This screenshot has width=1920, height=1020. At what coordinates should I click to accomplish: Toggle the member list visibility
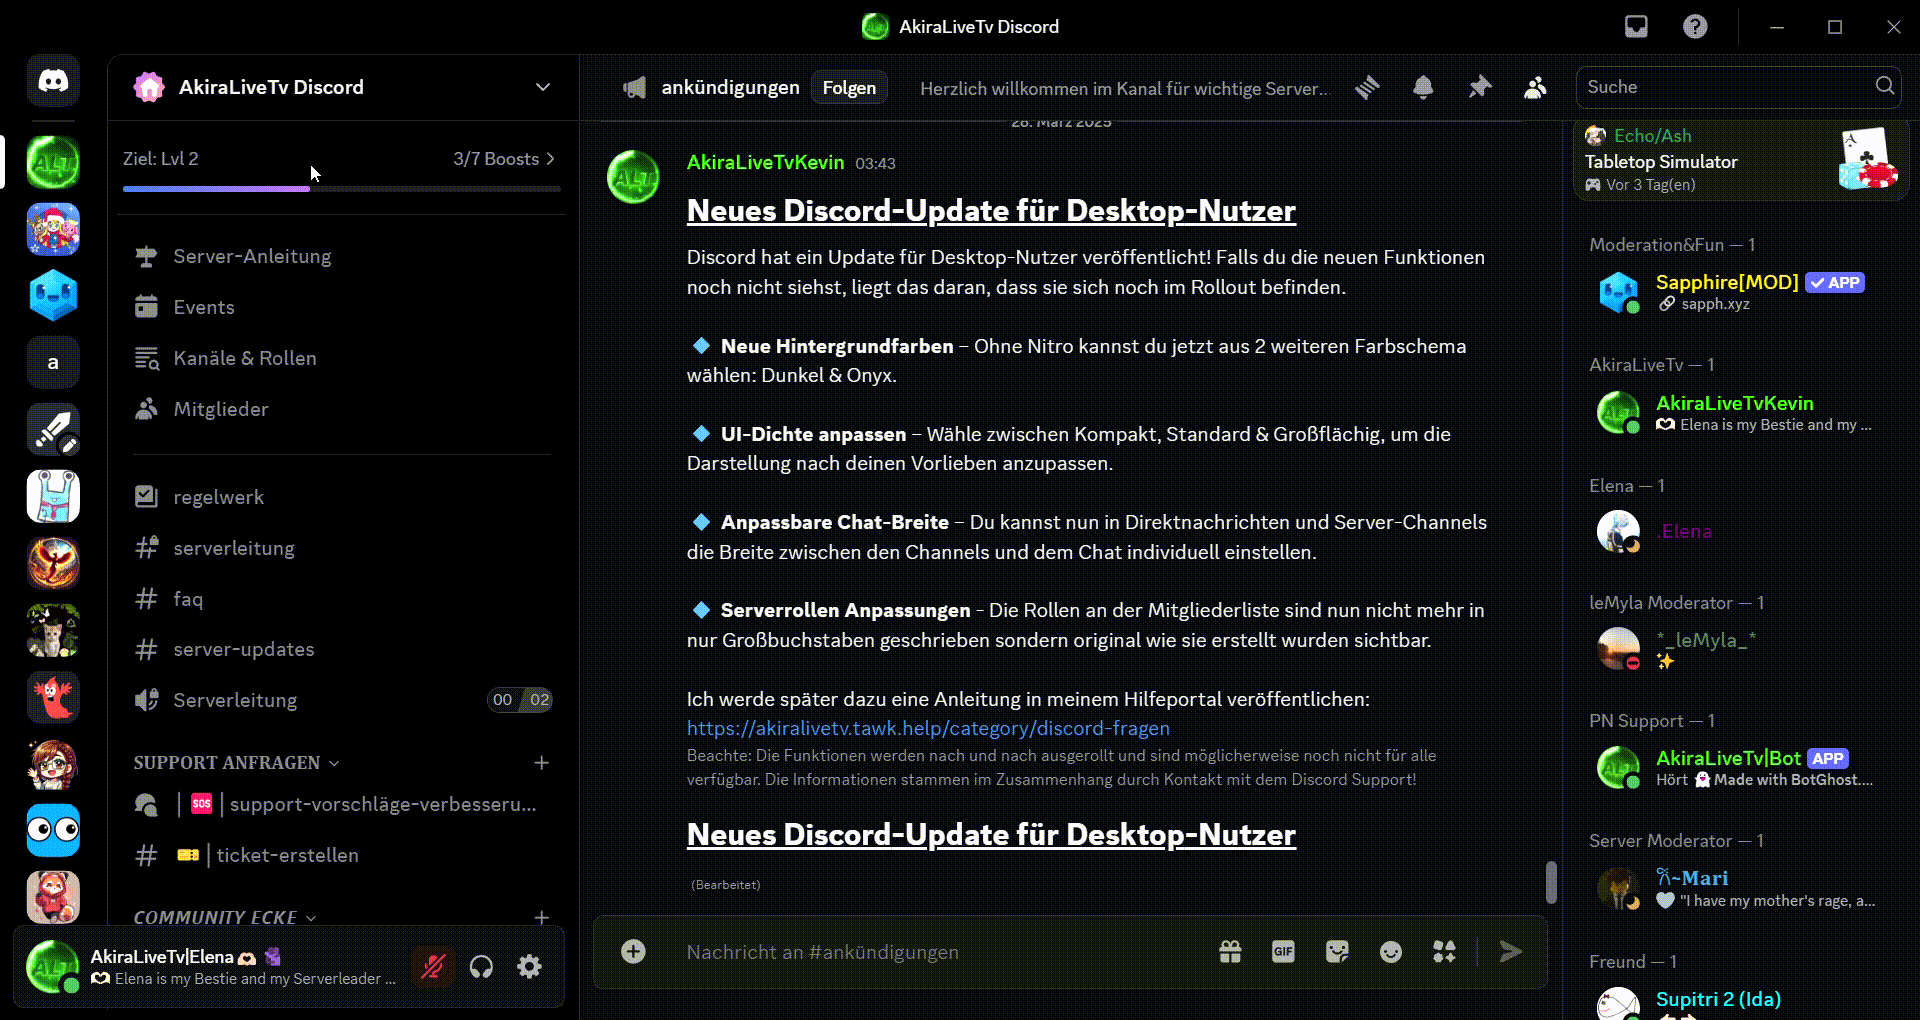1535,87
